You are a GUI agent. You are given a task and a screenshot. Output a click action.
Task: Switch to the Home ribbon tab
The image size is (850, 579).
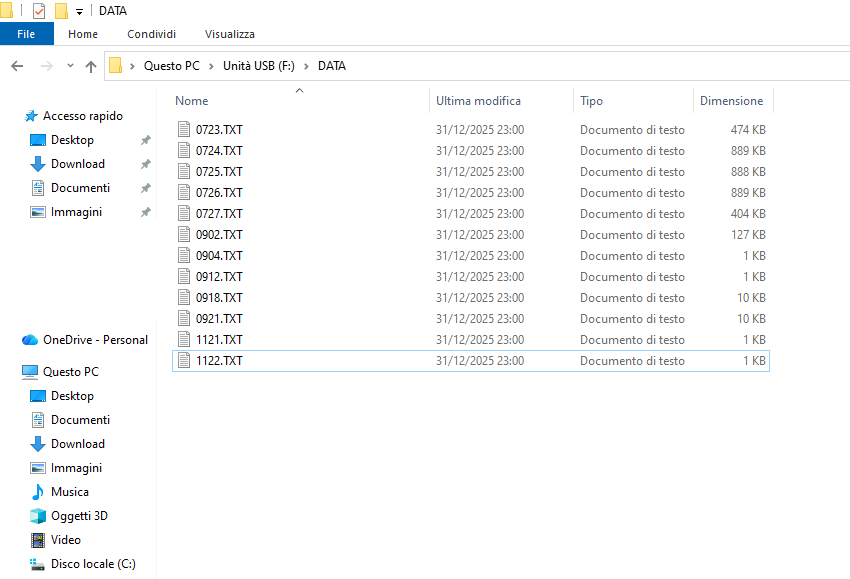pyautogui.click(x=83, y=34)
